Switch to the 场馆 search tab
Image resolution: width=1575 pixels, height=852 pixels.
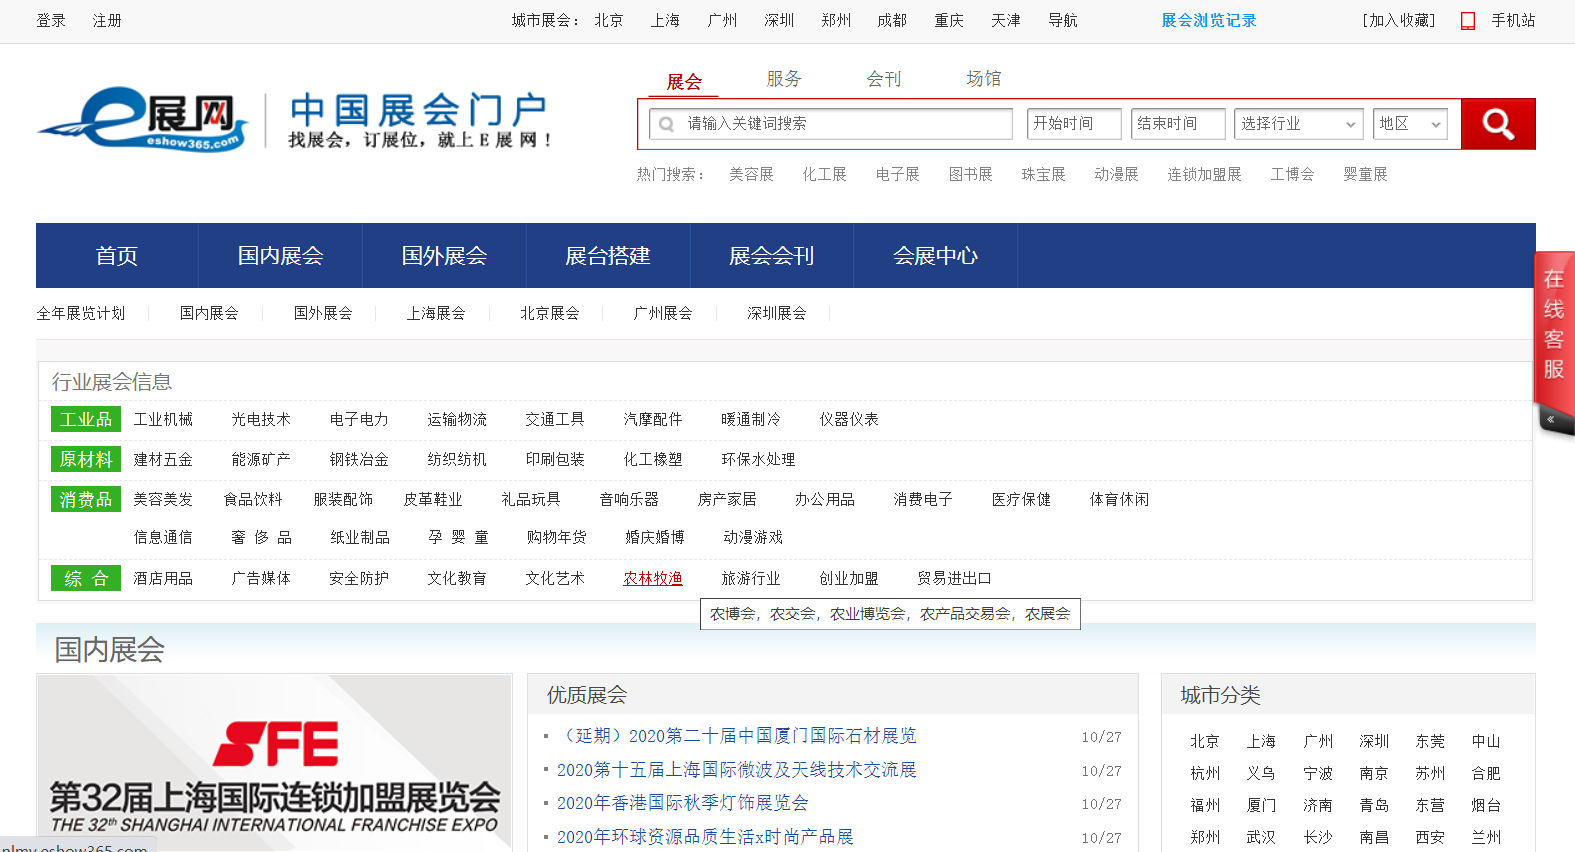click(984, 79)
